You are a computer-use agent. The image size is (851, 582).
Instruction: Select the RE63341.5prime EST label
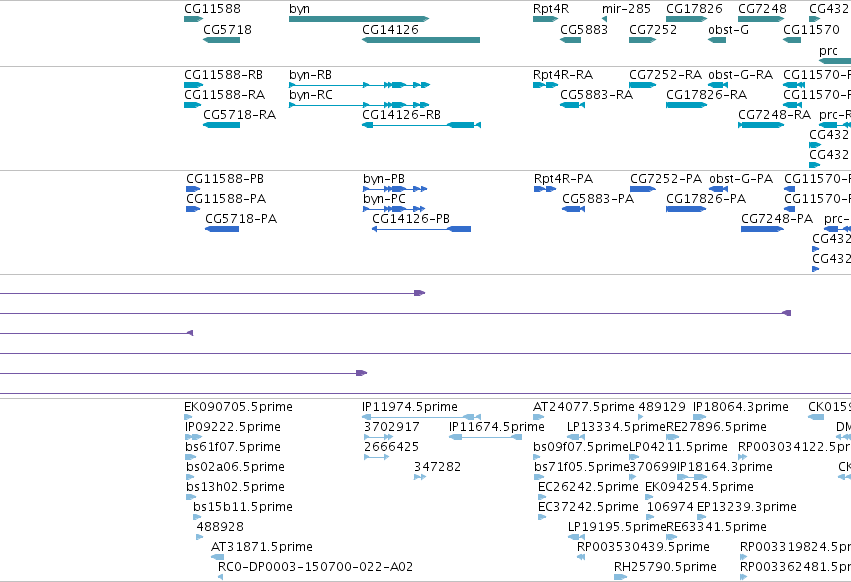tap(716, 527)
